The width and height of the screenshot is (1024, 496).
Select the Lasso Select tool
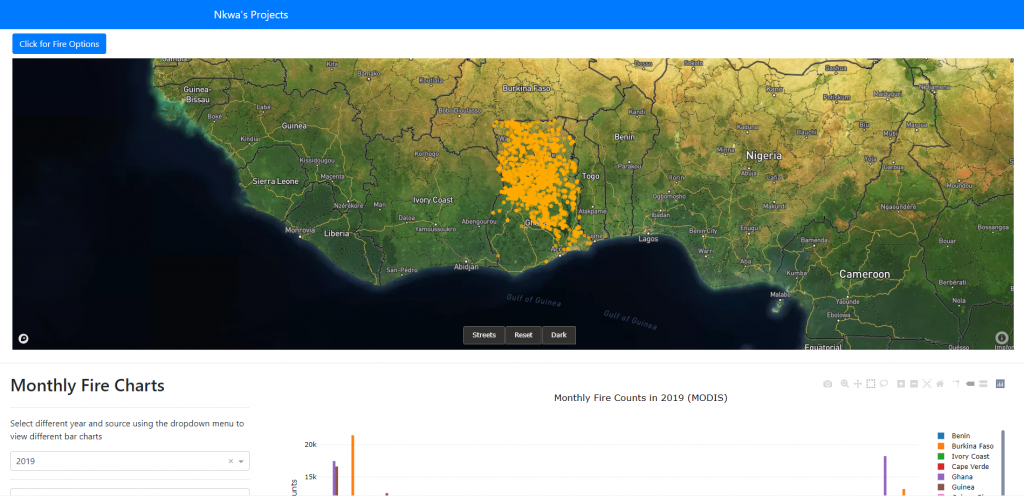884,384
